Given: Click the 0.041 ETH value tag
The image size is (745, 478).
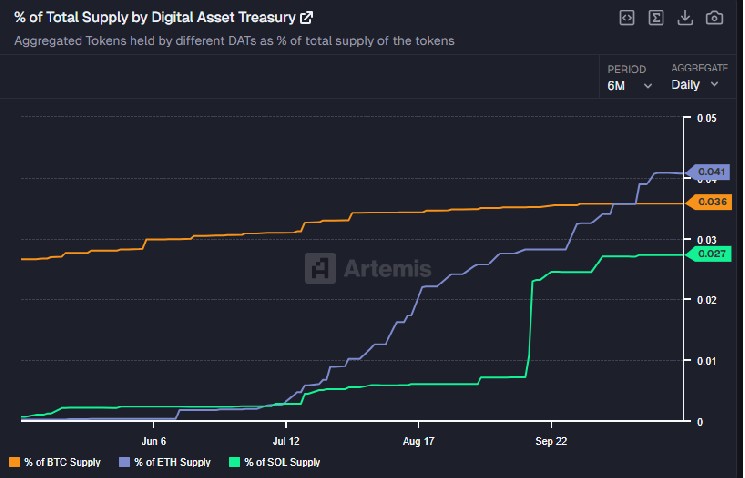Looking at the screenshot, I should 711,172.
